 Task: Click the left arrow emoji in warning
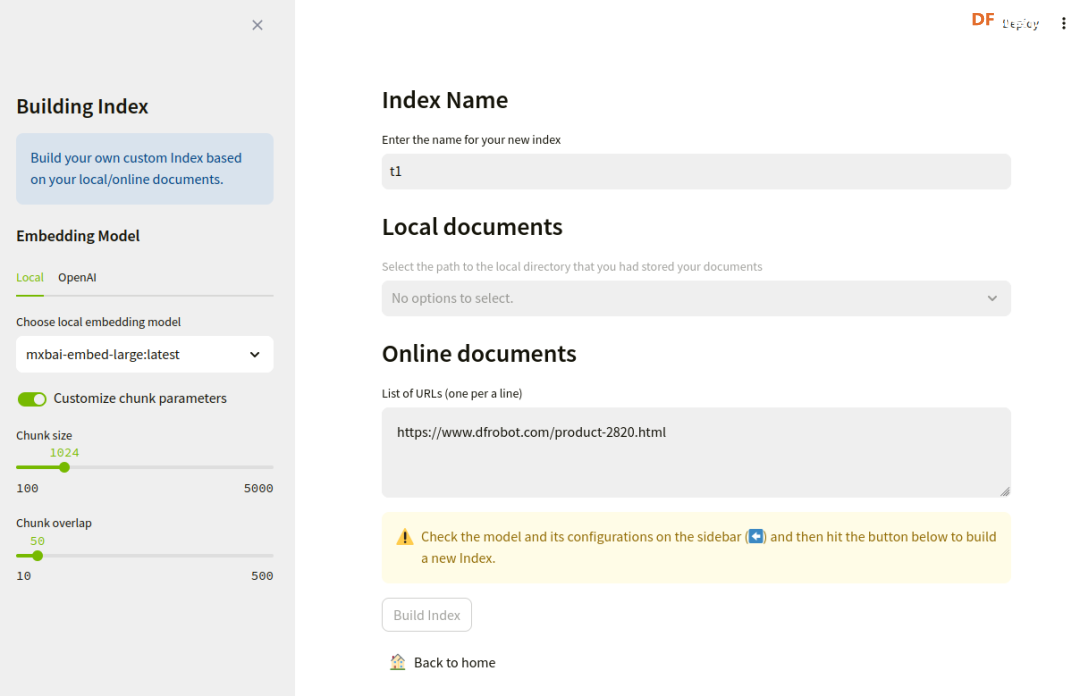point(756,536)
